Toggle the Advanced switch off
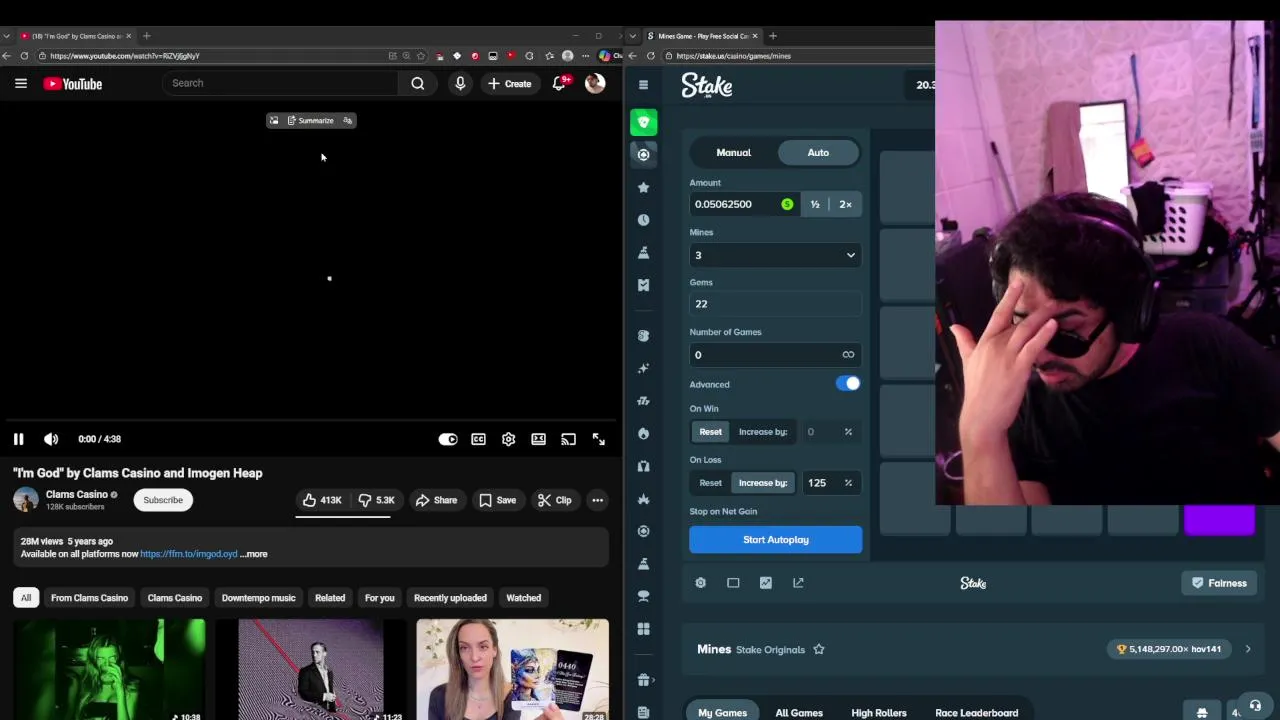 848,384
